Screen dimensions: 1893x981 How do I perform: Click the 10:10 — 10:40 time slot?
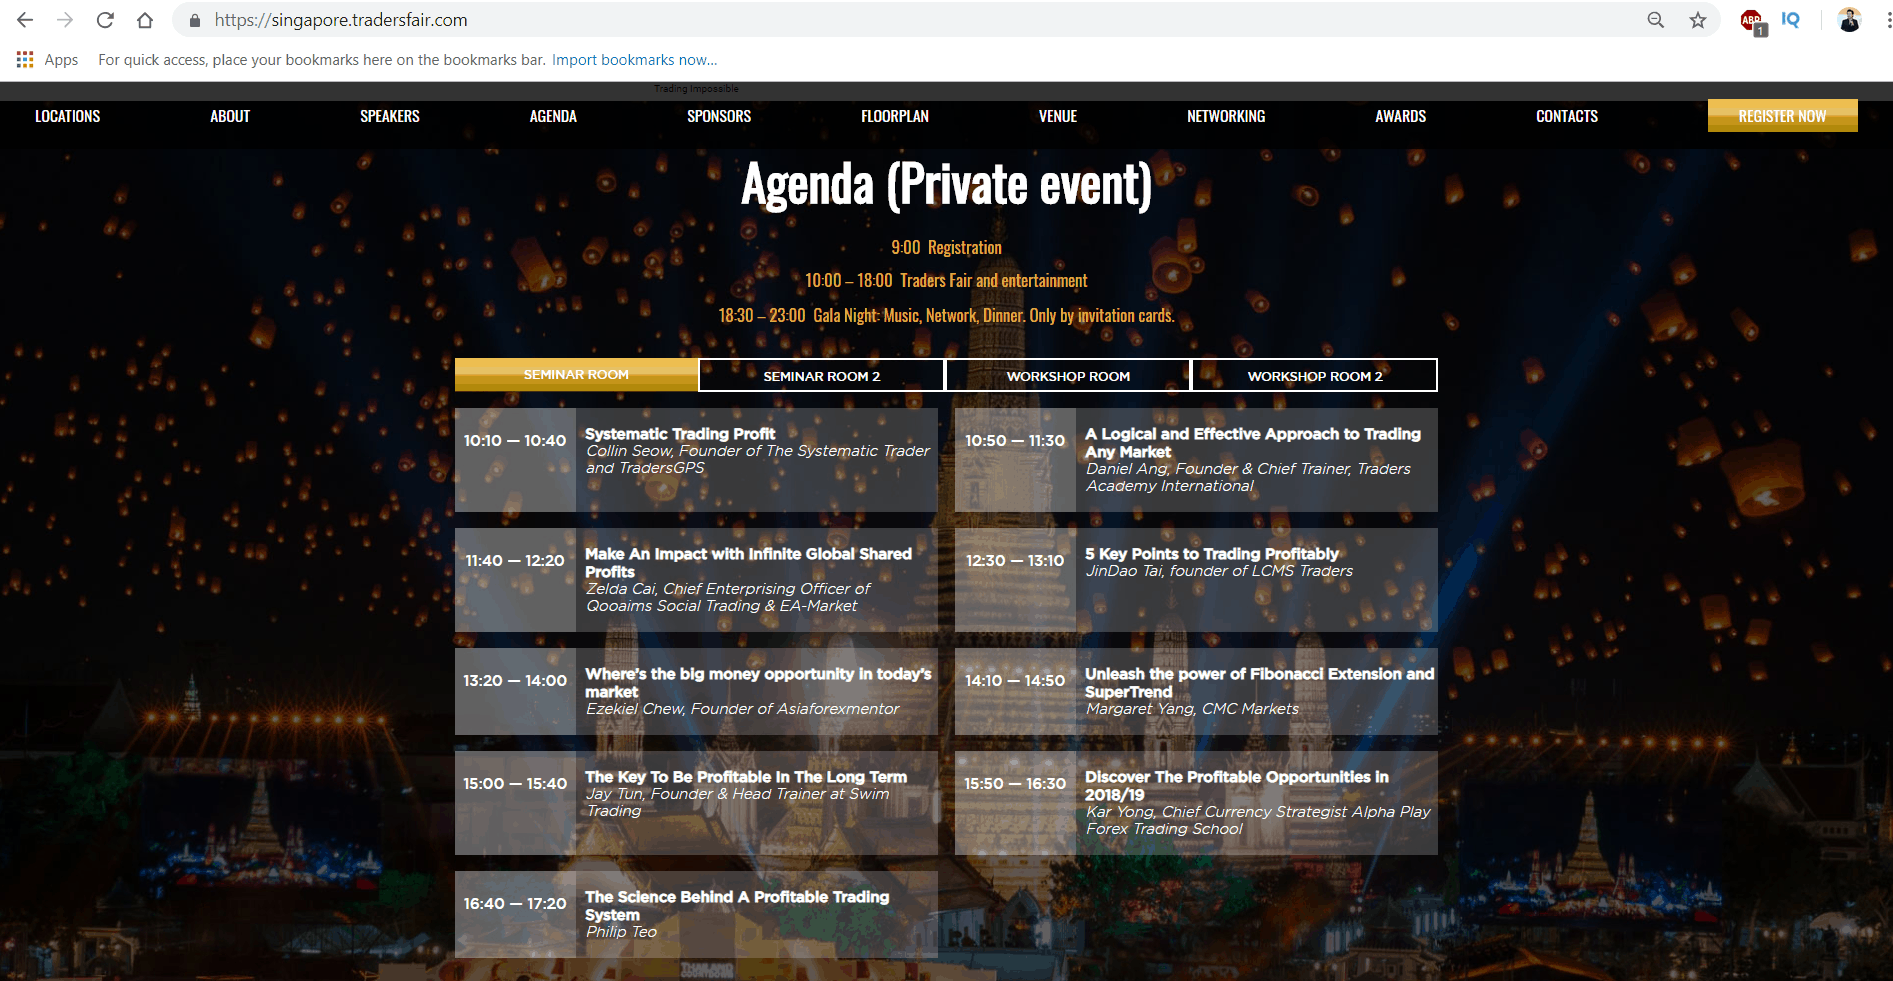[515, 441]
